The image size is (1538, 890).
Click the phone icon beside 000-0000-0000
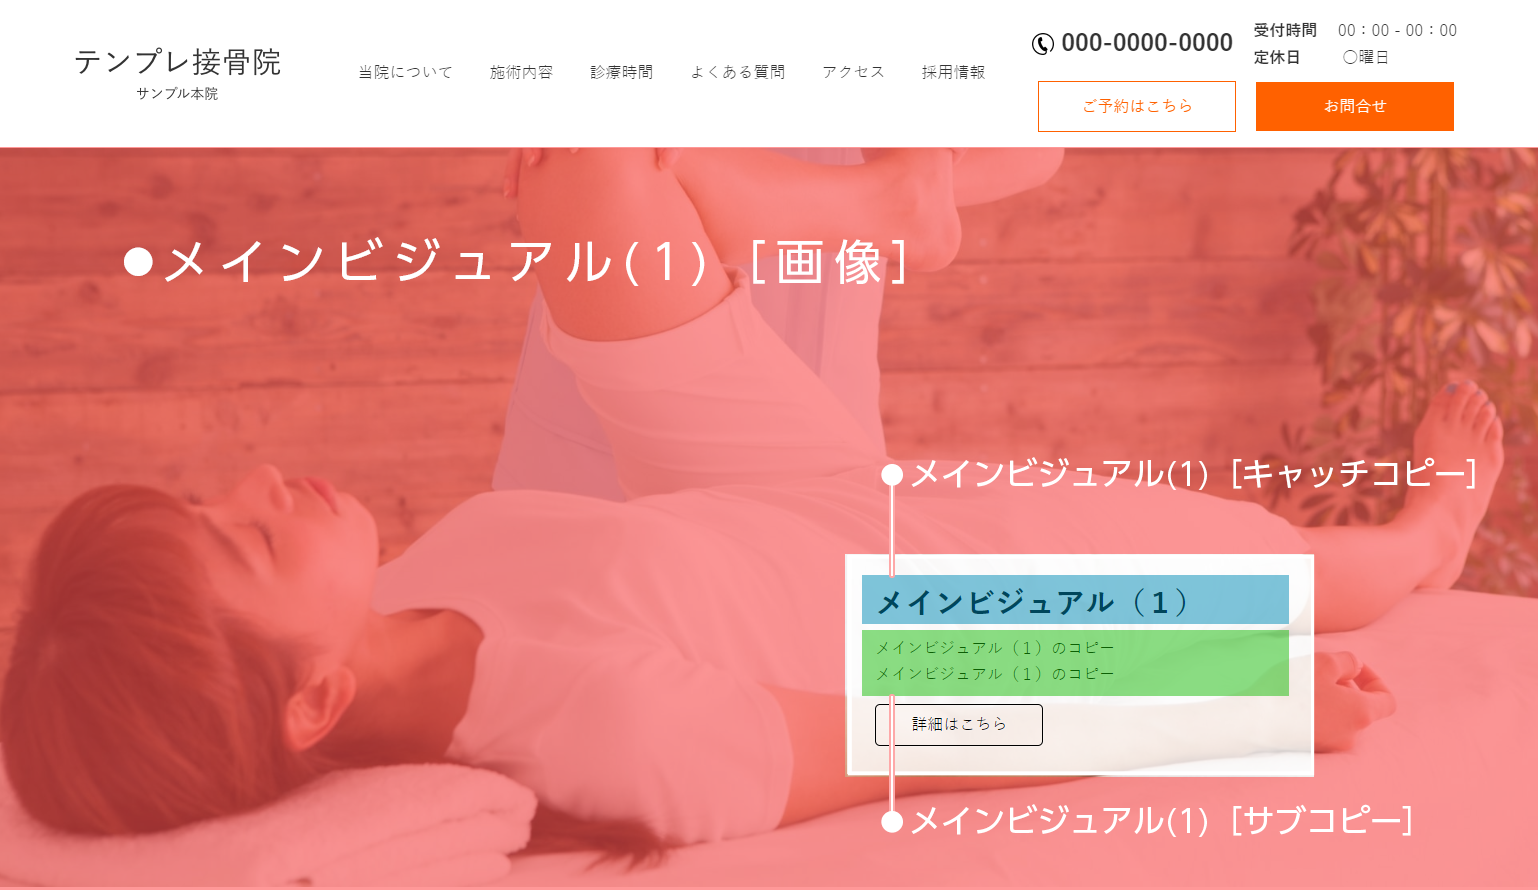1043,44
